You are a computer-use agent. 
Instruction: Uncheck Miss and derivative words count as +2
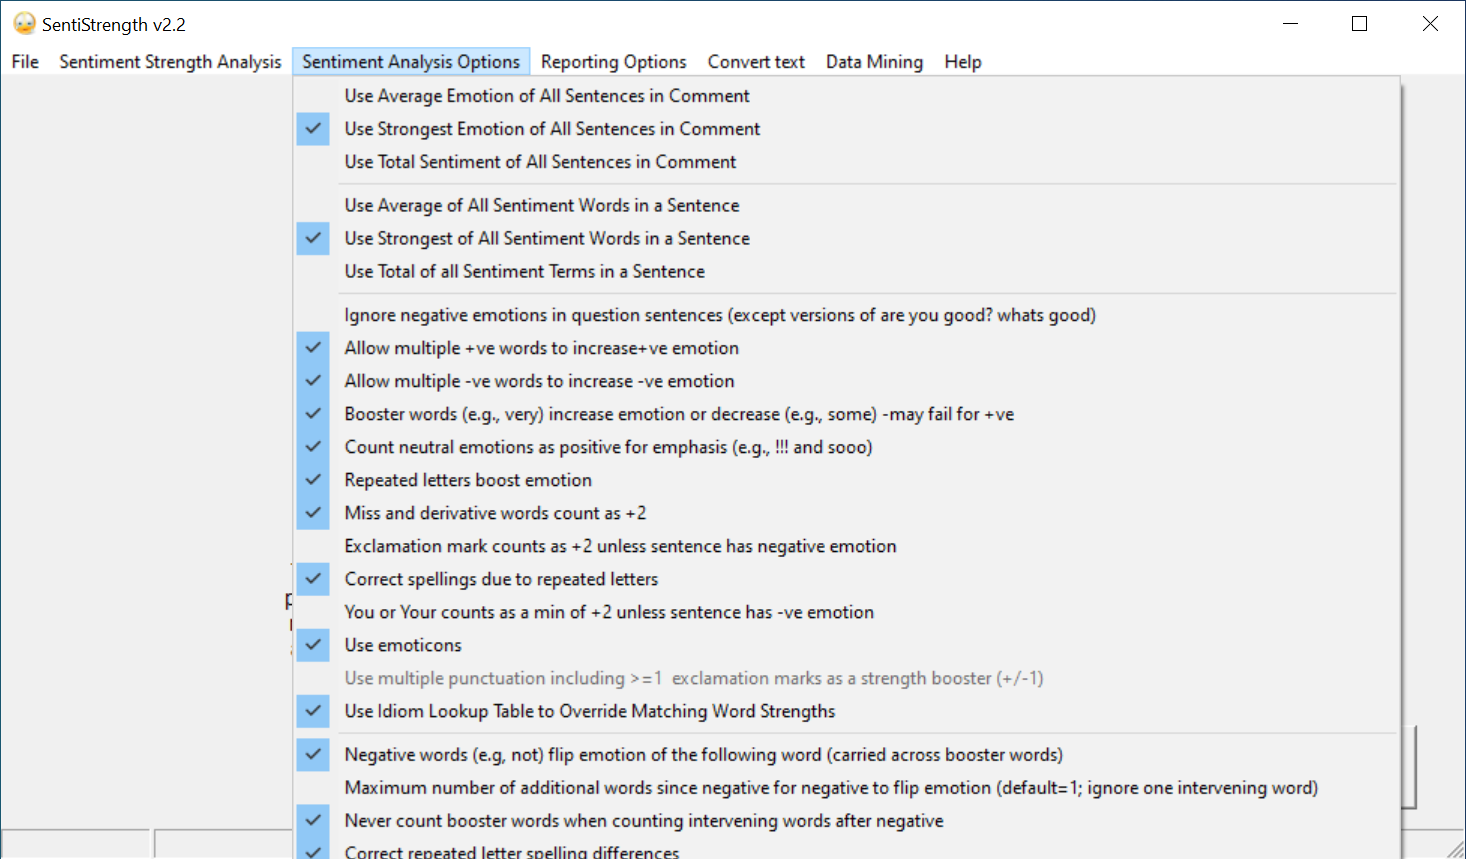coord(494,513)
